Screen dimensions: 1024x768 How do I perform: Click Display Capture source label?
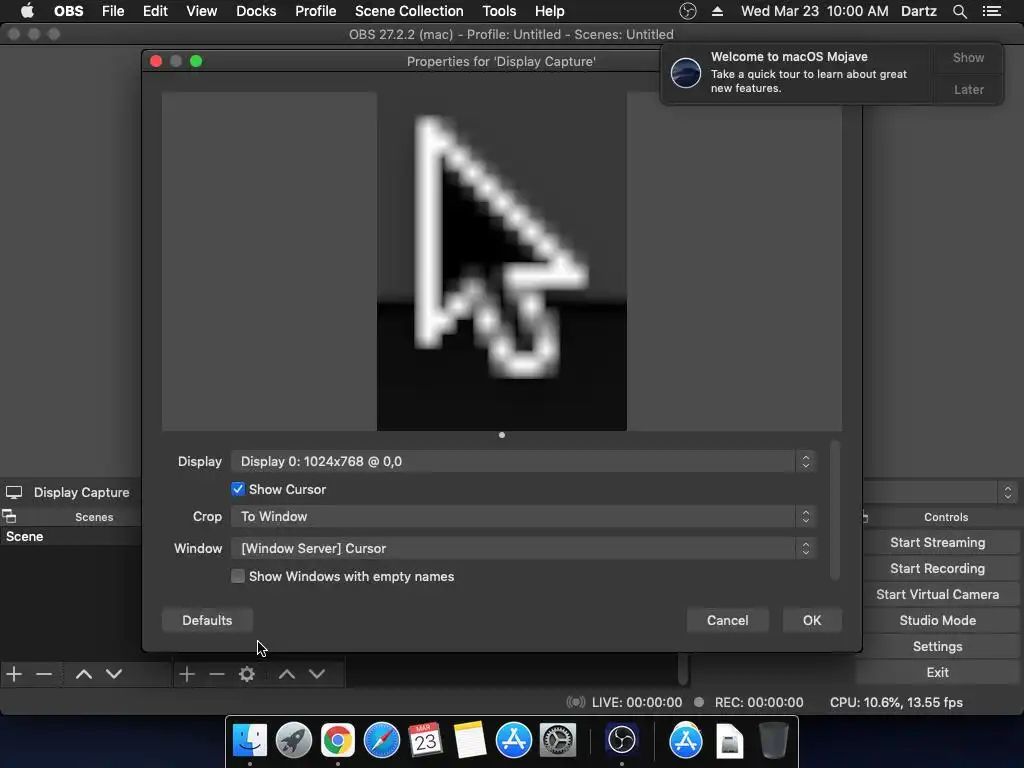point(81,492)
